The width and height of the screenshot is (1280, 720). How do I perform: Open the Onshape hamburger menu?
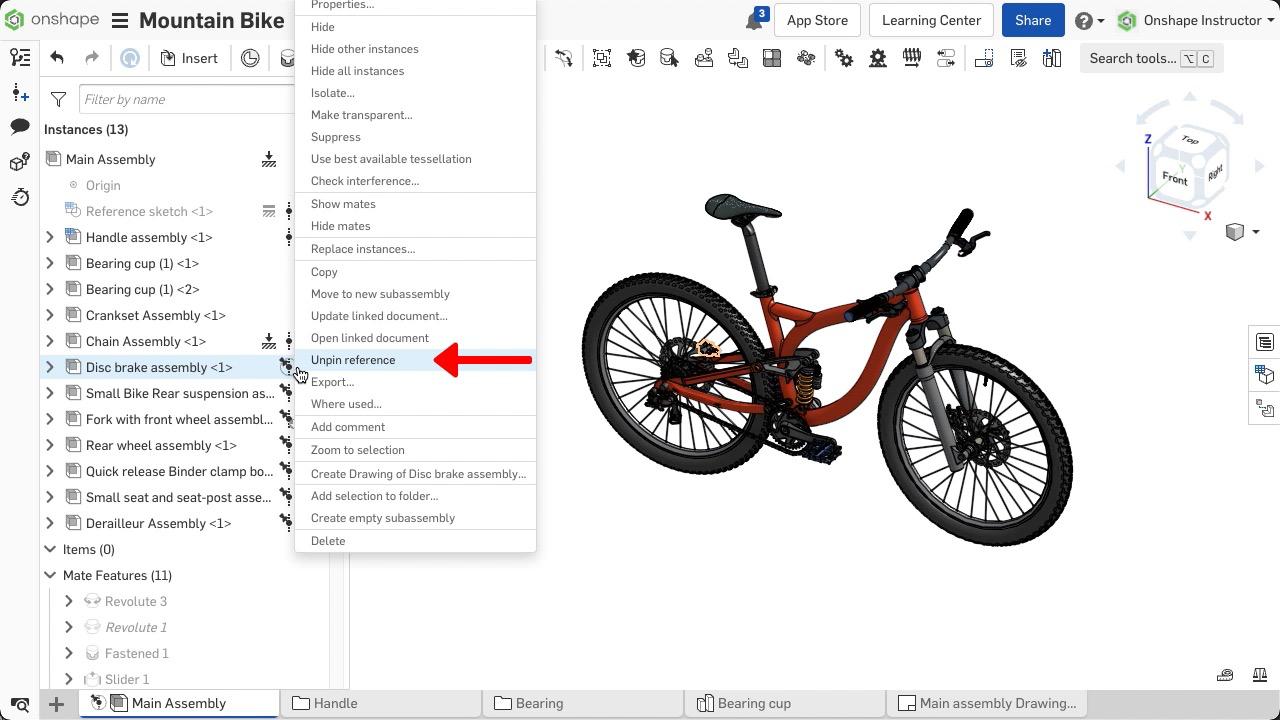pyautogui.click(x=120, y=20)
